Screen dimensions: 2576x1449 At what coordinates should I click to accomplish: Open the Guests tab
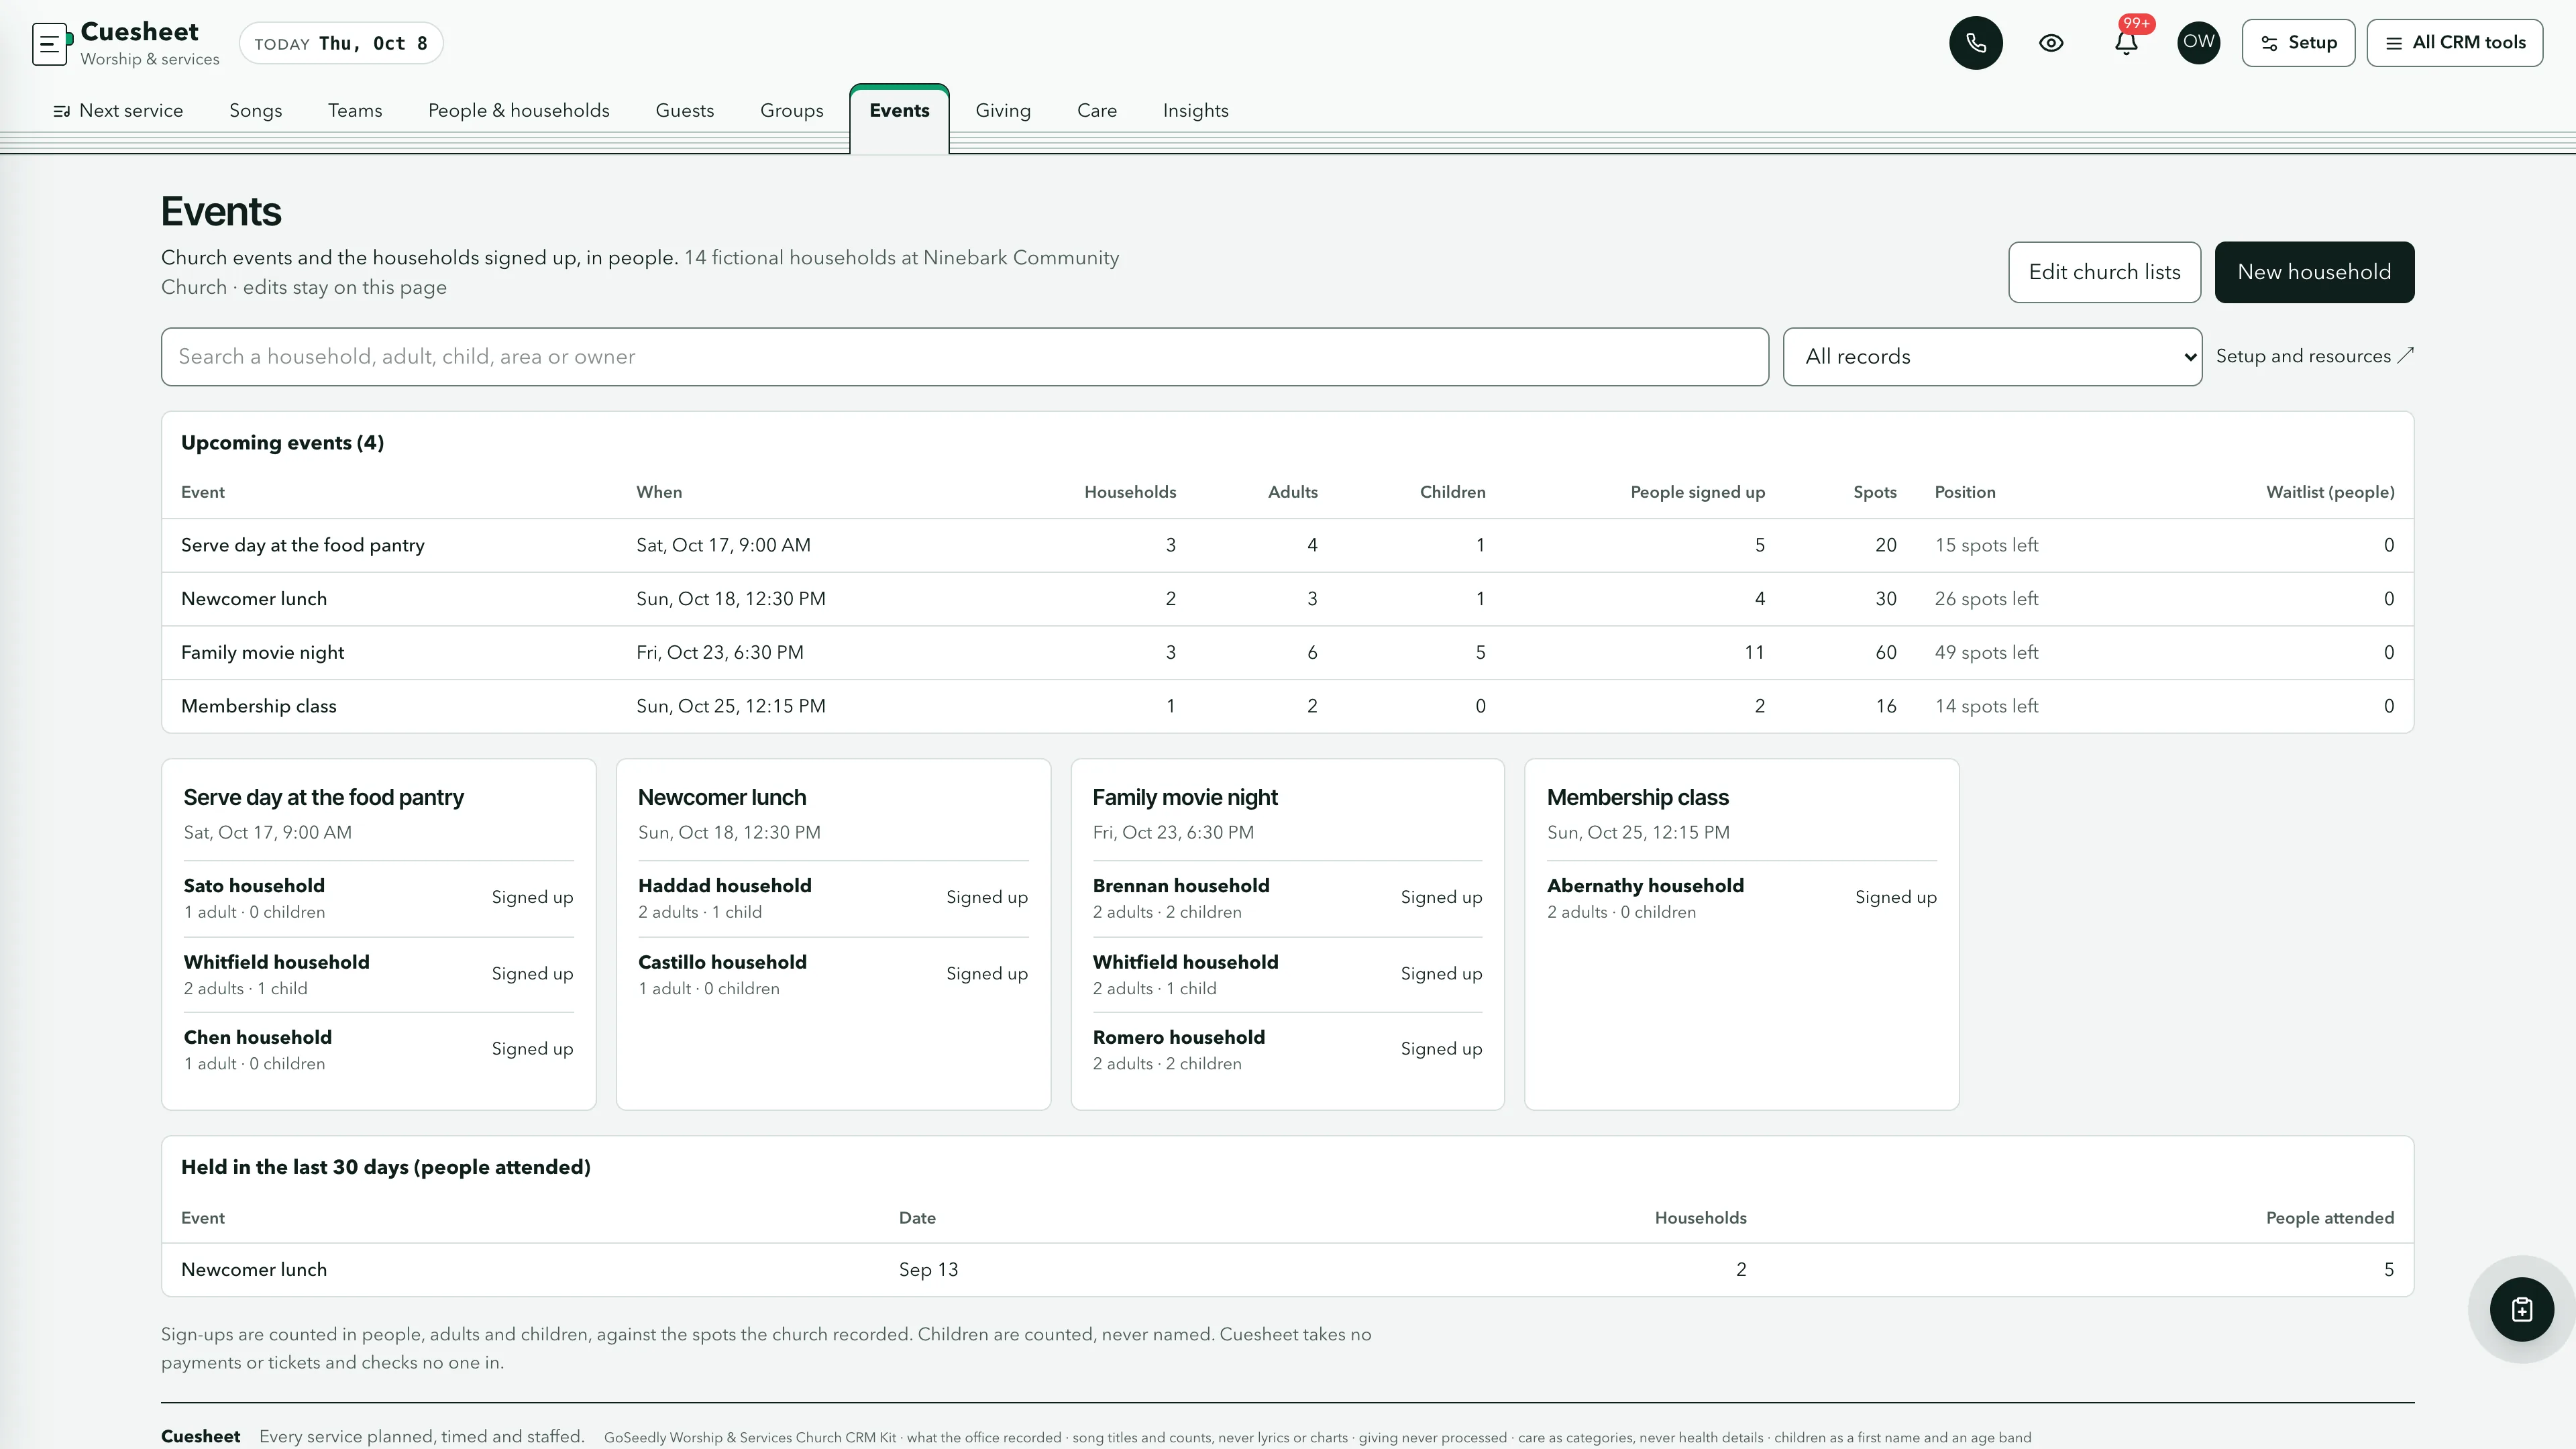click(685, 111)
